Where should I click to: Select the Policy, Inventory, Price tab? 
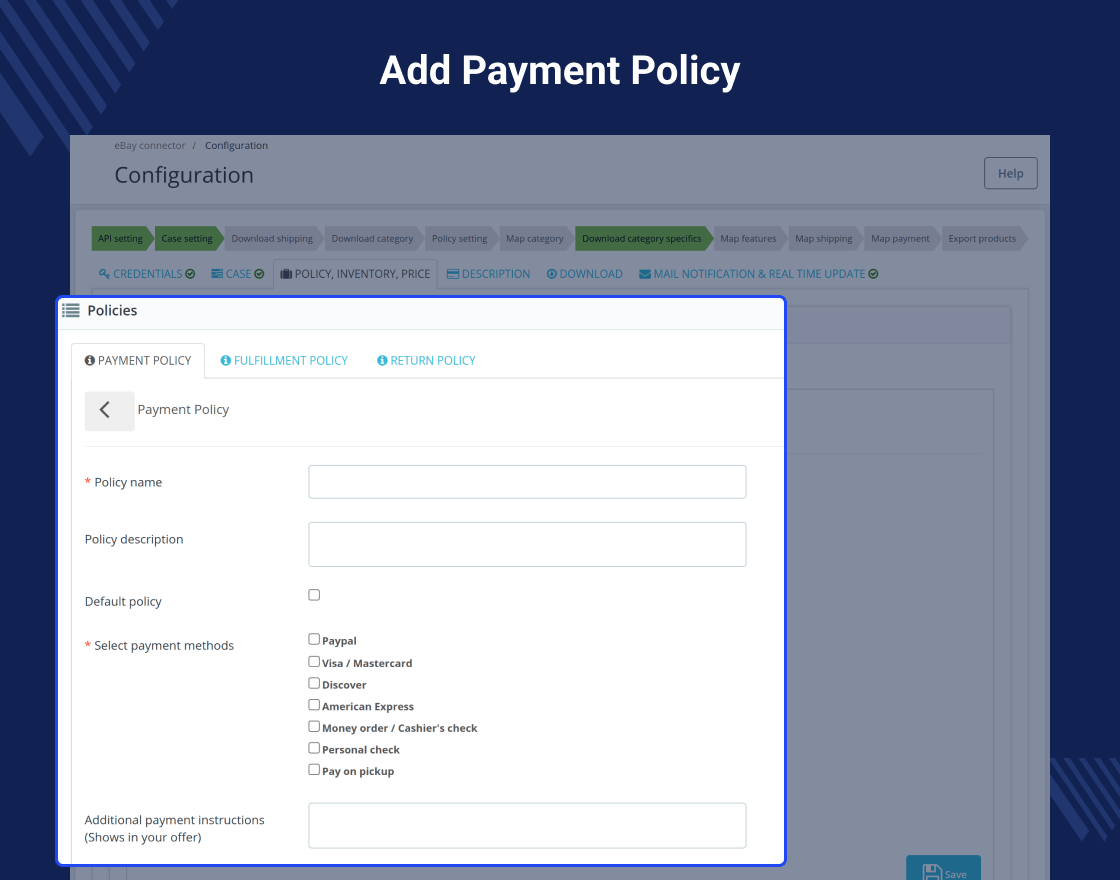pyautogui.click(x=356, y=274)
